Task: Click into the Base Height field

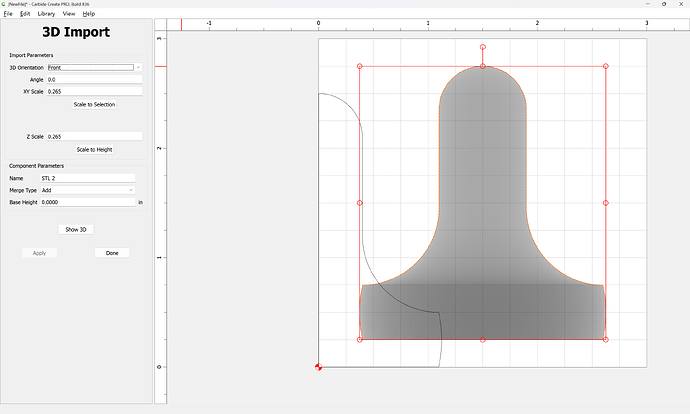Action: click(87, 202)
